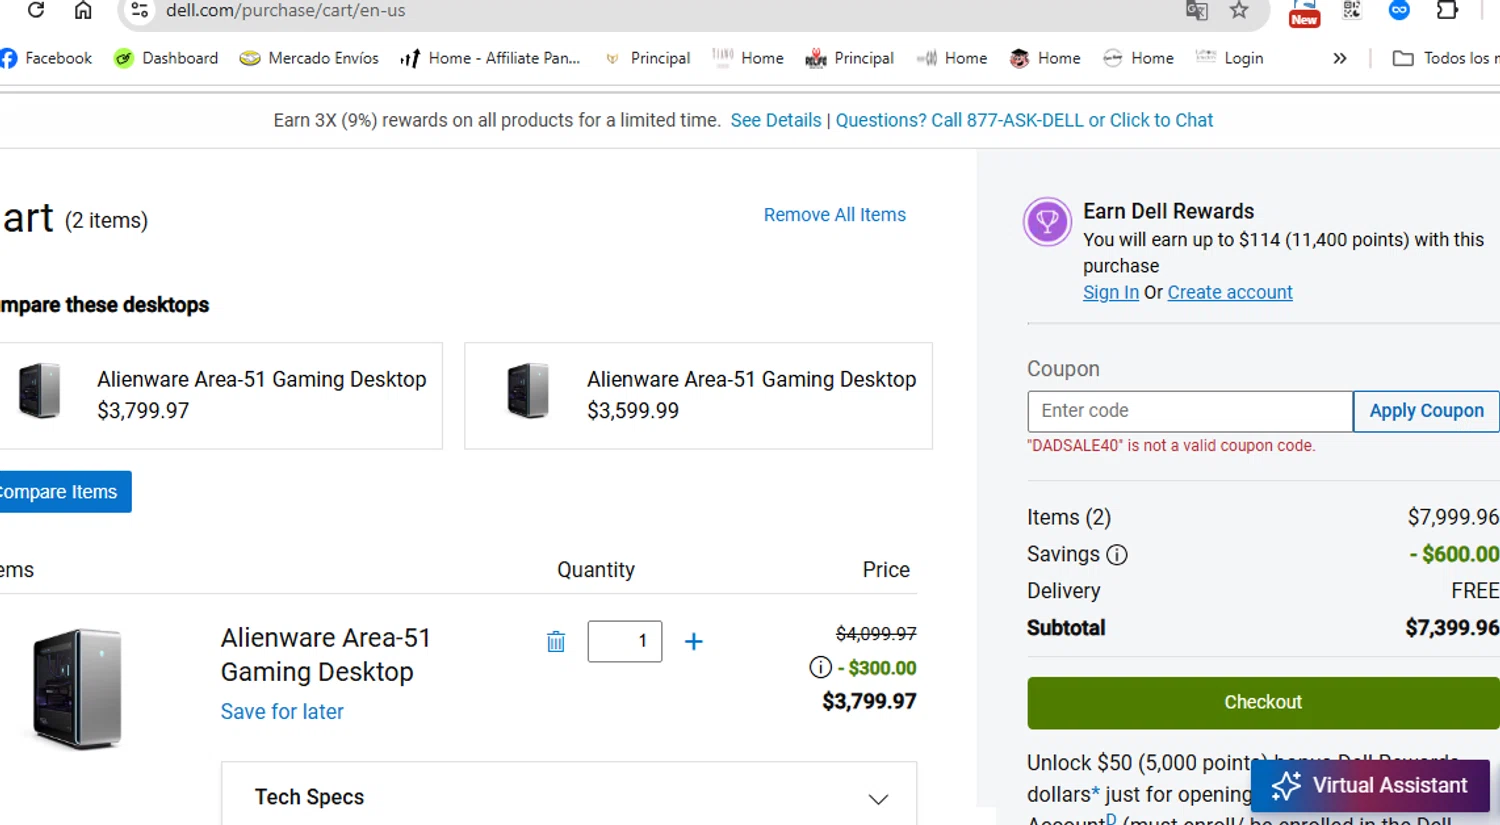Focus the coupon Enter code field

coord(1190,411)
